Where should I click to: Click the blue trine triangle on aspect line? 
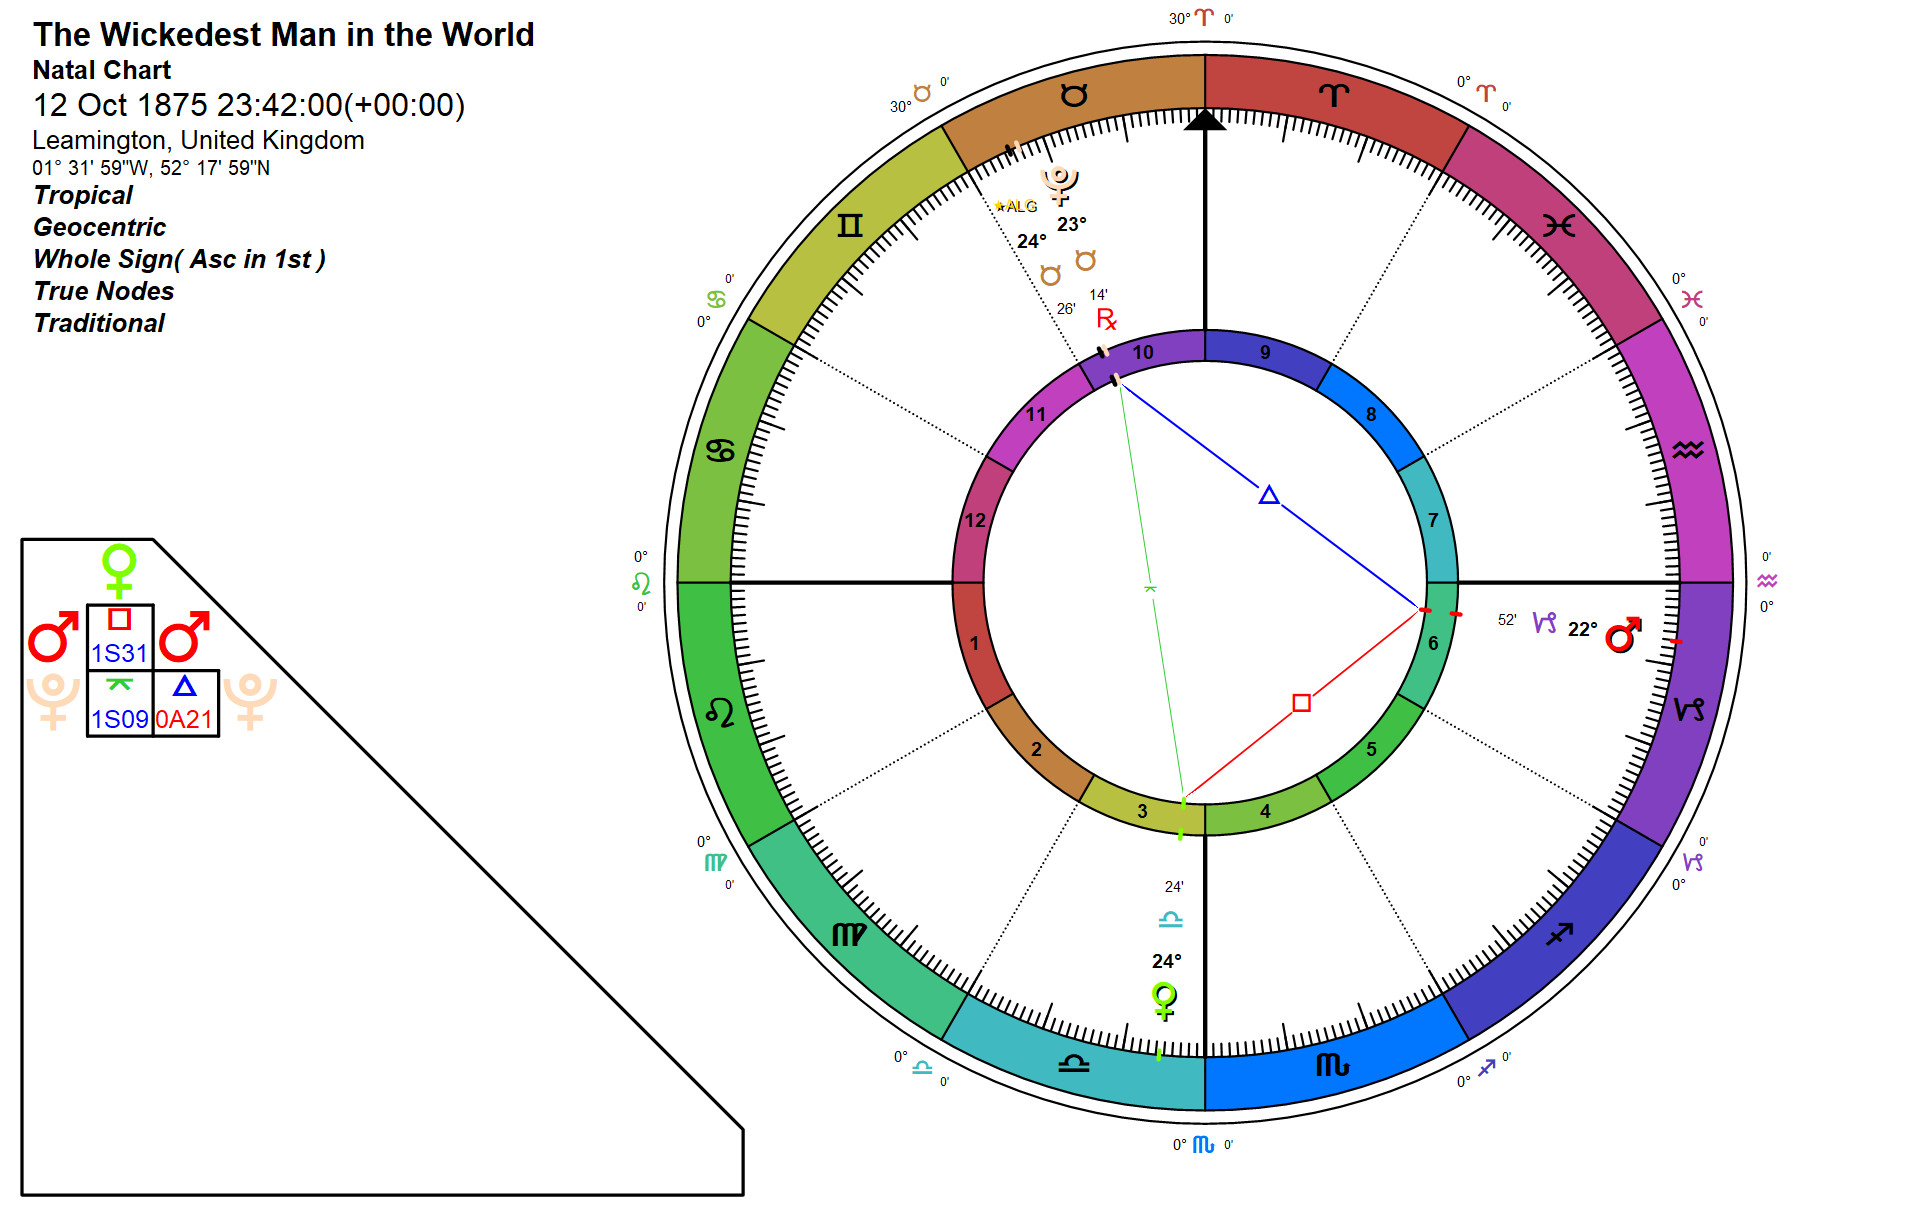(x=1269, y=495)
